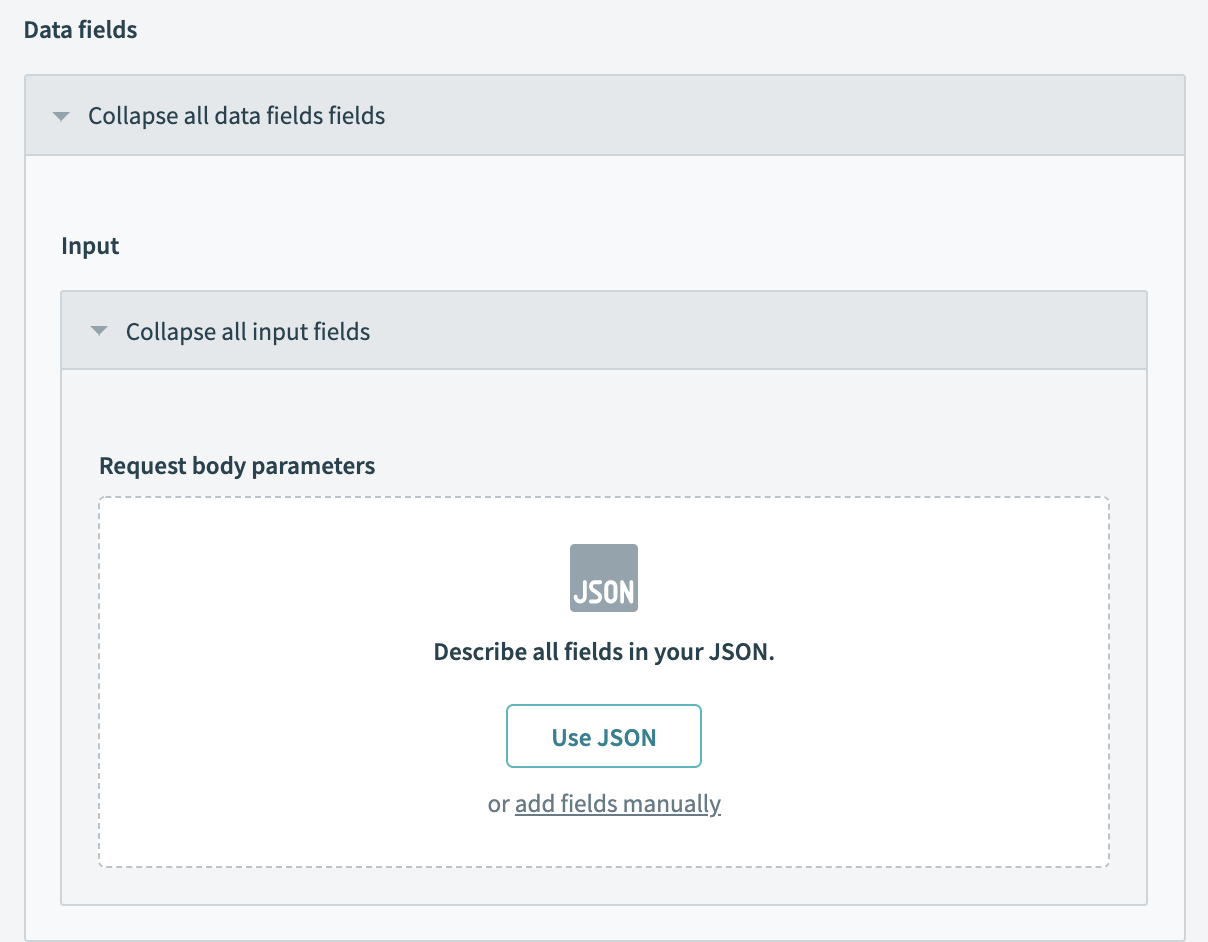Collapse all input fields
This screenshot has width=1208, height=942.
click(247, 330)
